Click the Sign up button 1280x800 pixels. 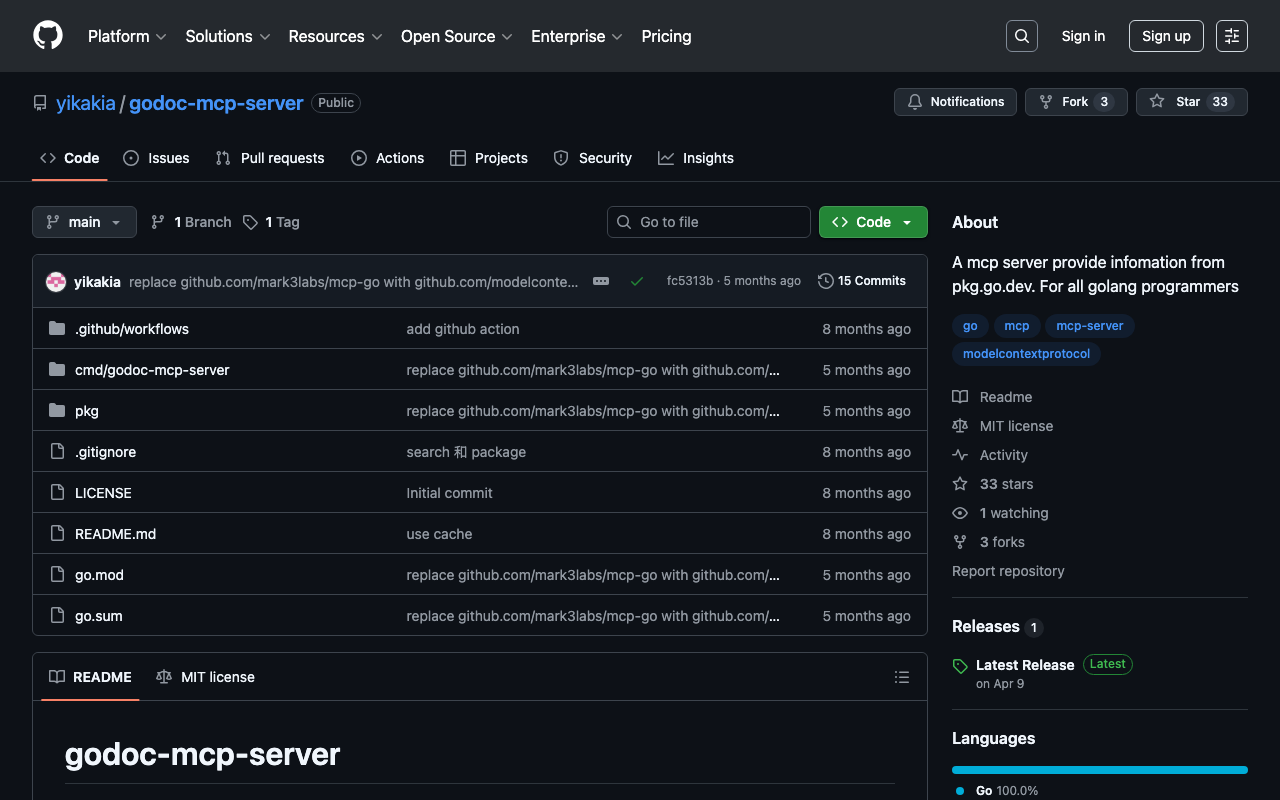[x=1165, y=36]
